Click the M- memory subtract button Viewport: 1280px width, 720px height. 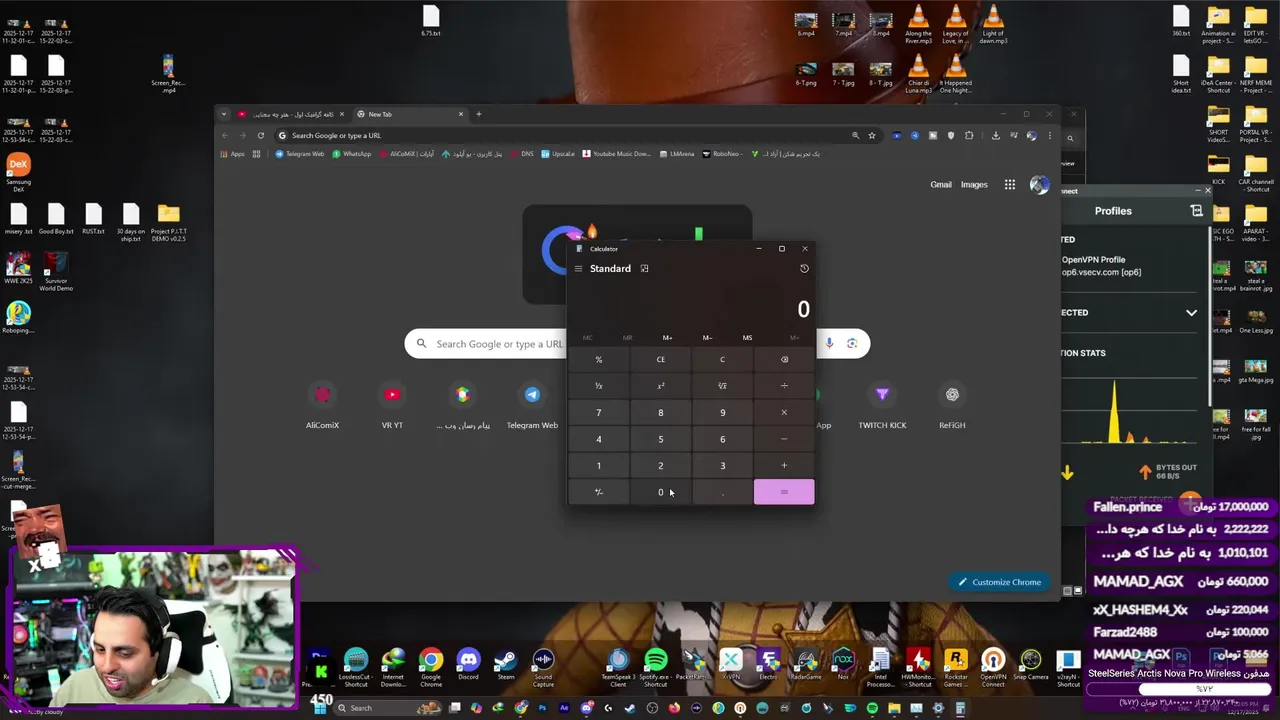707,338
